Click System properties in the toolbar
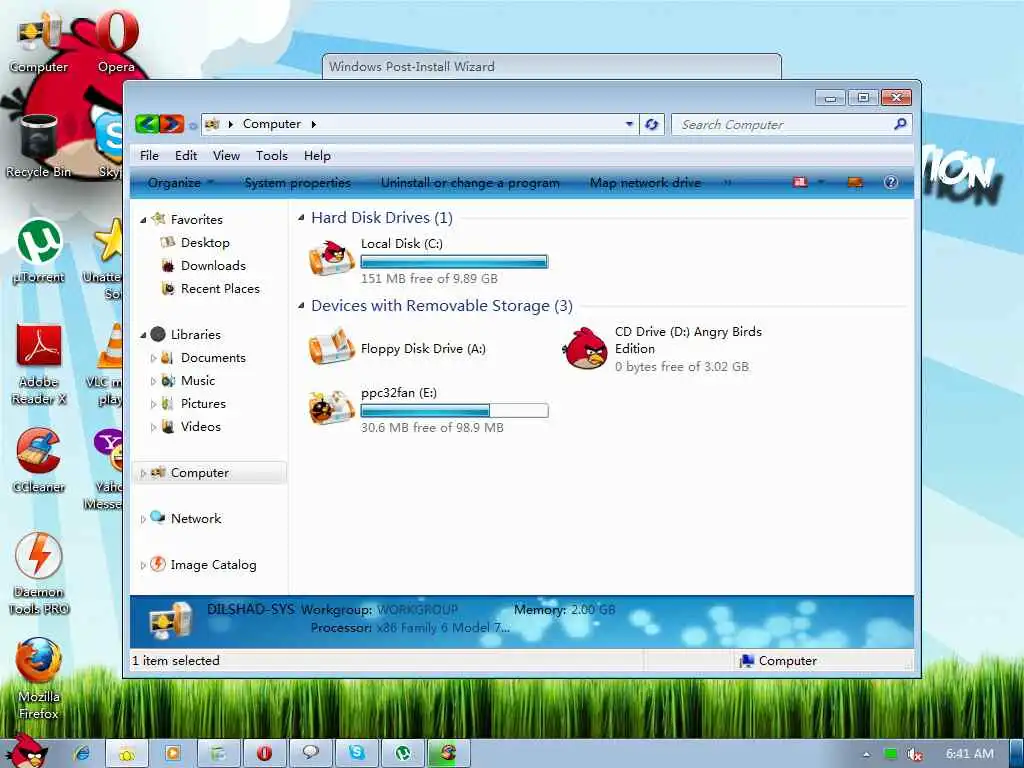 298,182
